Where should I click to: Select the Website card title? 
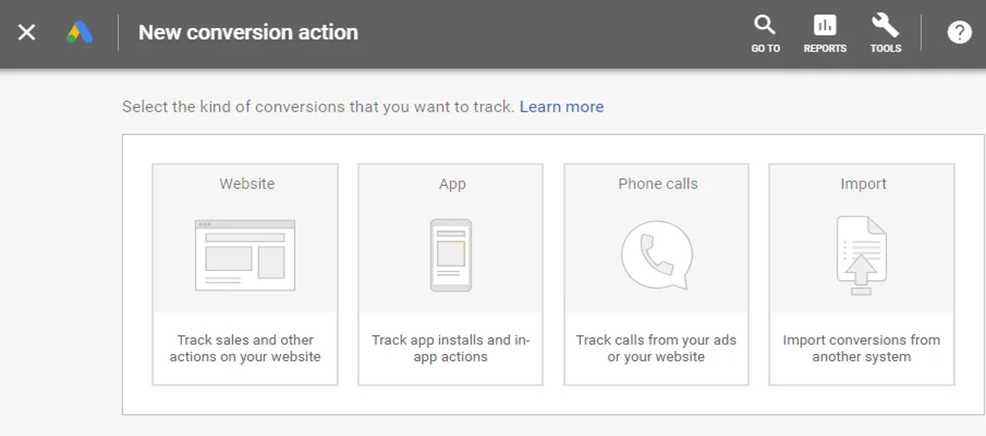(x=246, y=184)
